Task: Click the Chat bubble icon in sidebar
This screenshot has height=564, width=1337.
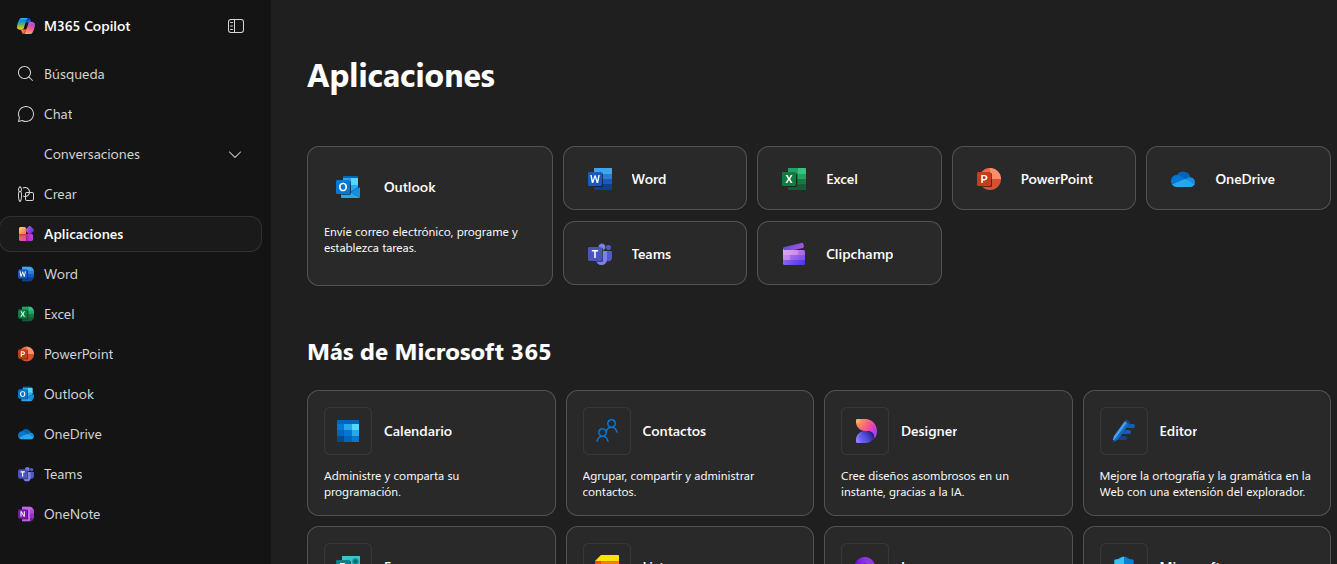Action: click(26, 114)
